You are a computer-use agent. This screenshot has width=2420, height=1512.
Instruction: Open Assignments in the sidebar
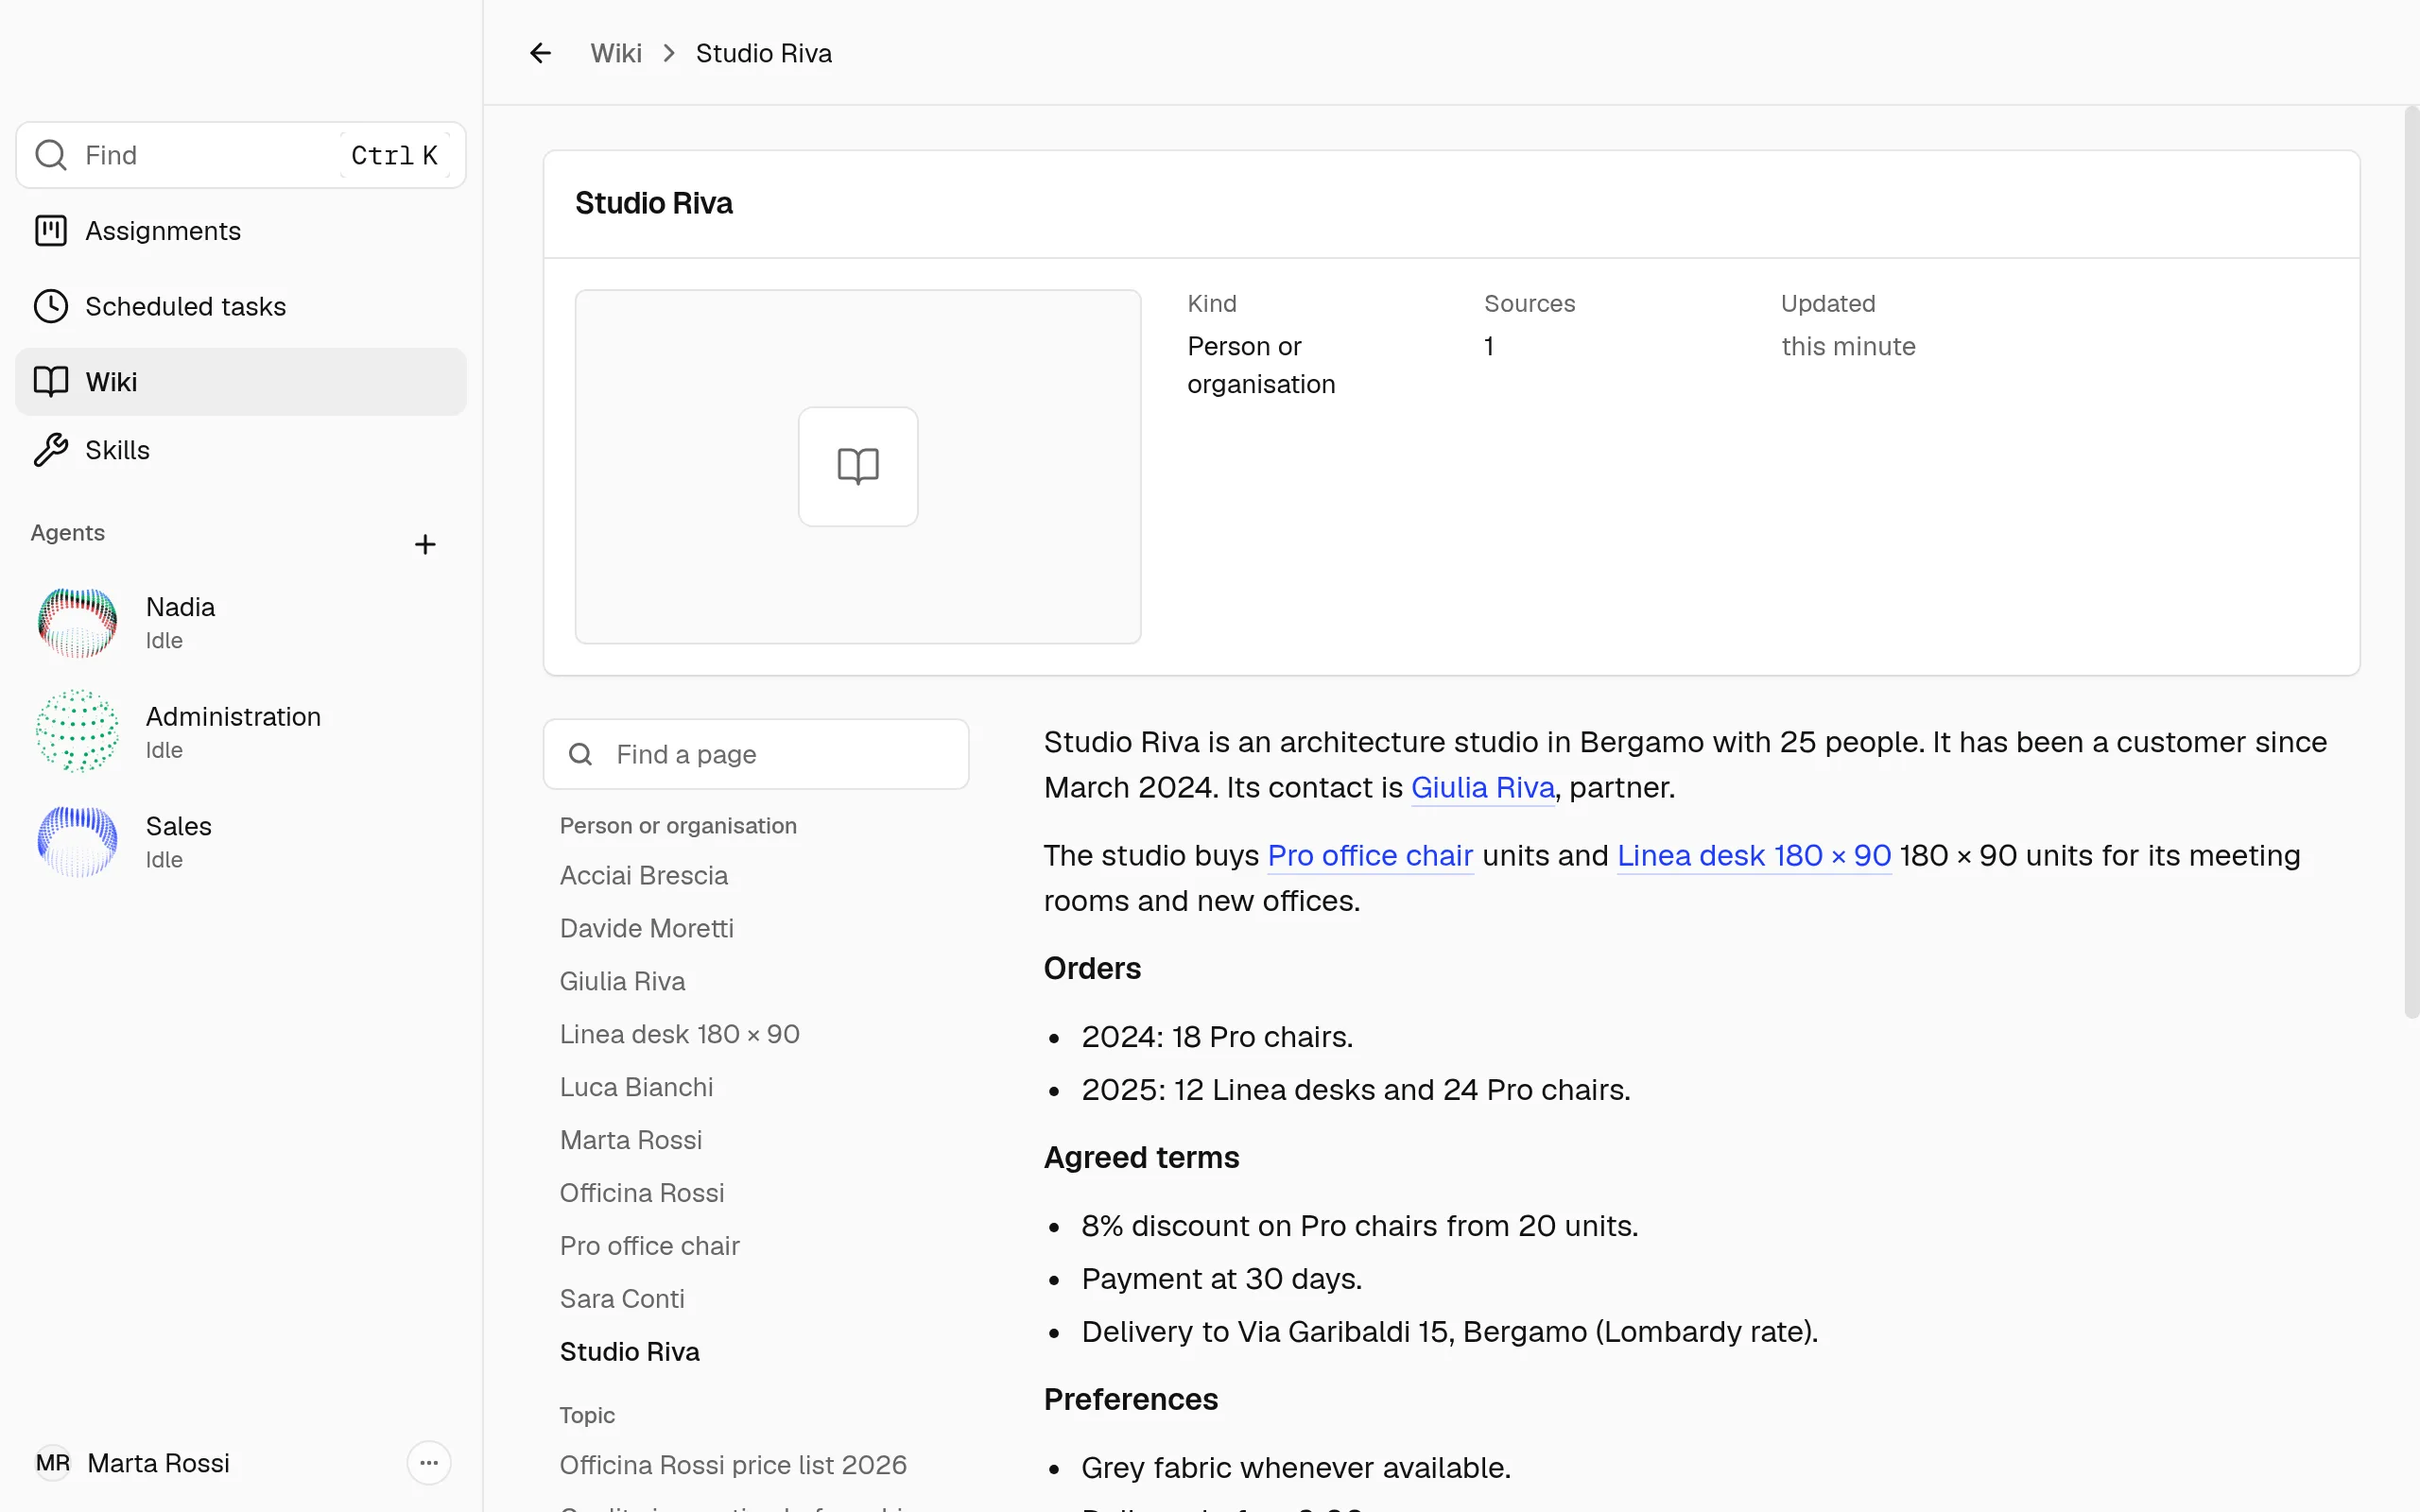(x=241, y=231)
